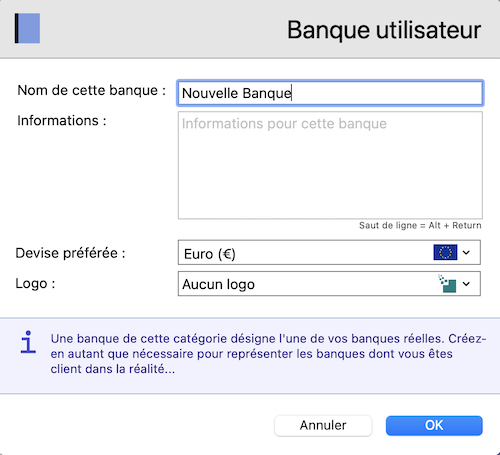Click the blue book icon in header

tap(27, 28)
